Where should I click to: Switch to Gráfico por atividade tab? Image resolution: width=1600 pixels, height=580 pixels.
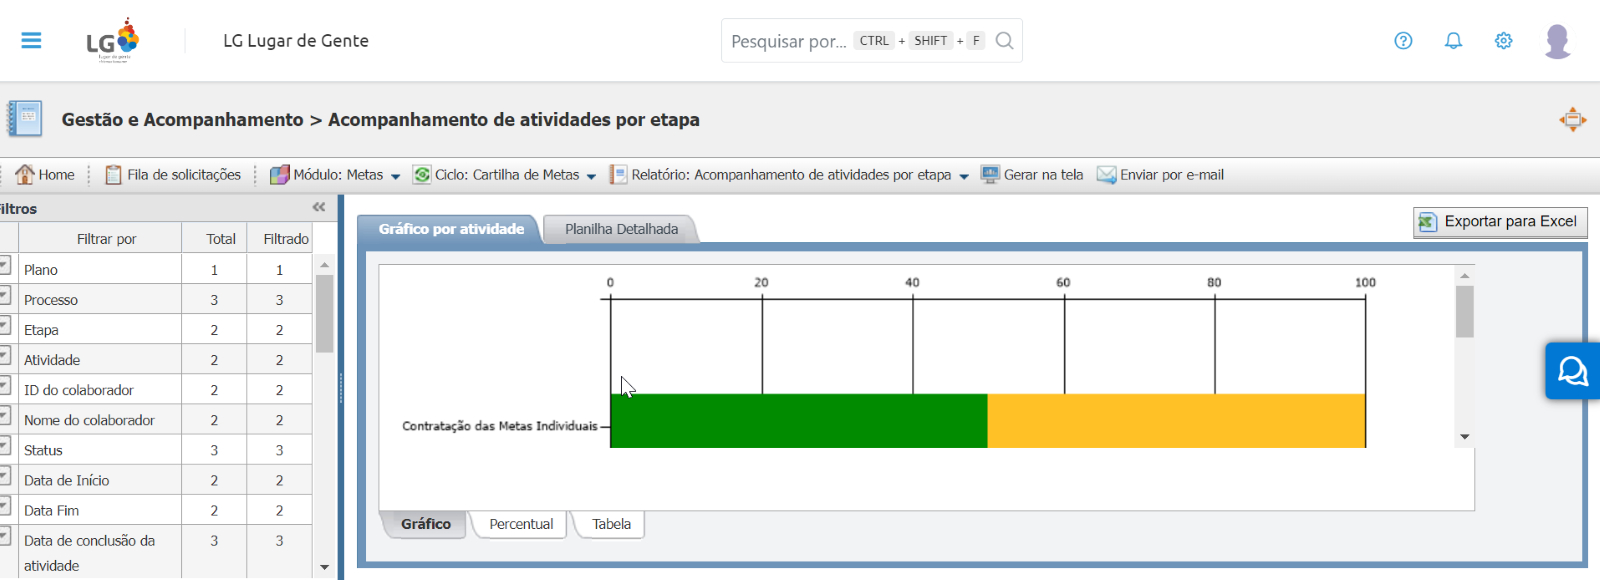[450, 229]
